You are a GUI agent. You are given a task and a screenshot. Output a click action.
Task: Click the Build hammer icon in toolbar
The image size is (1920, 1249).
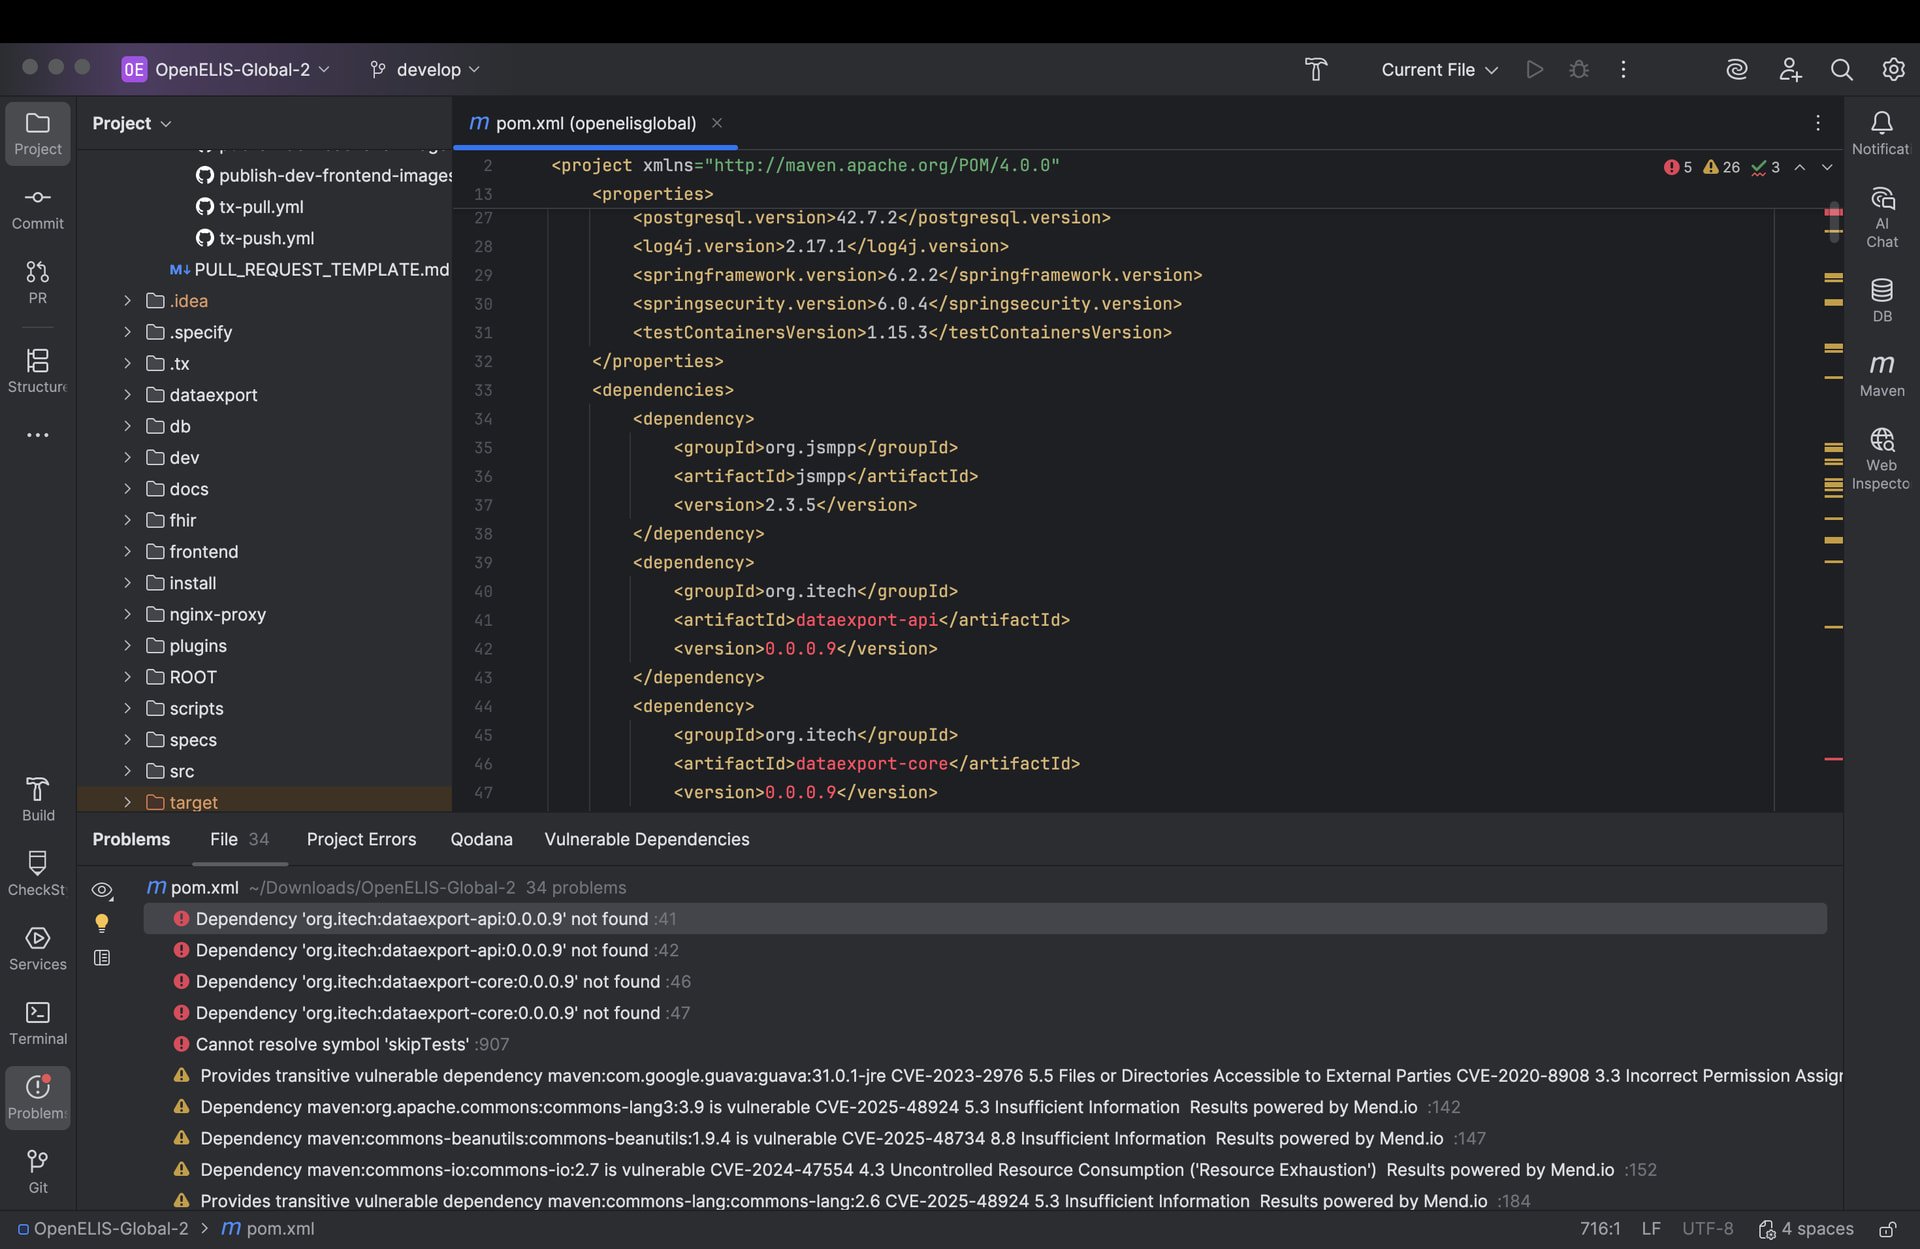click(x=1316, y=69)
